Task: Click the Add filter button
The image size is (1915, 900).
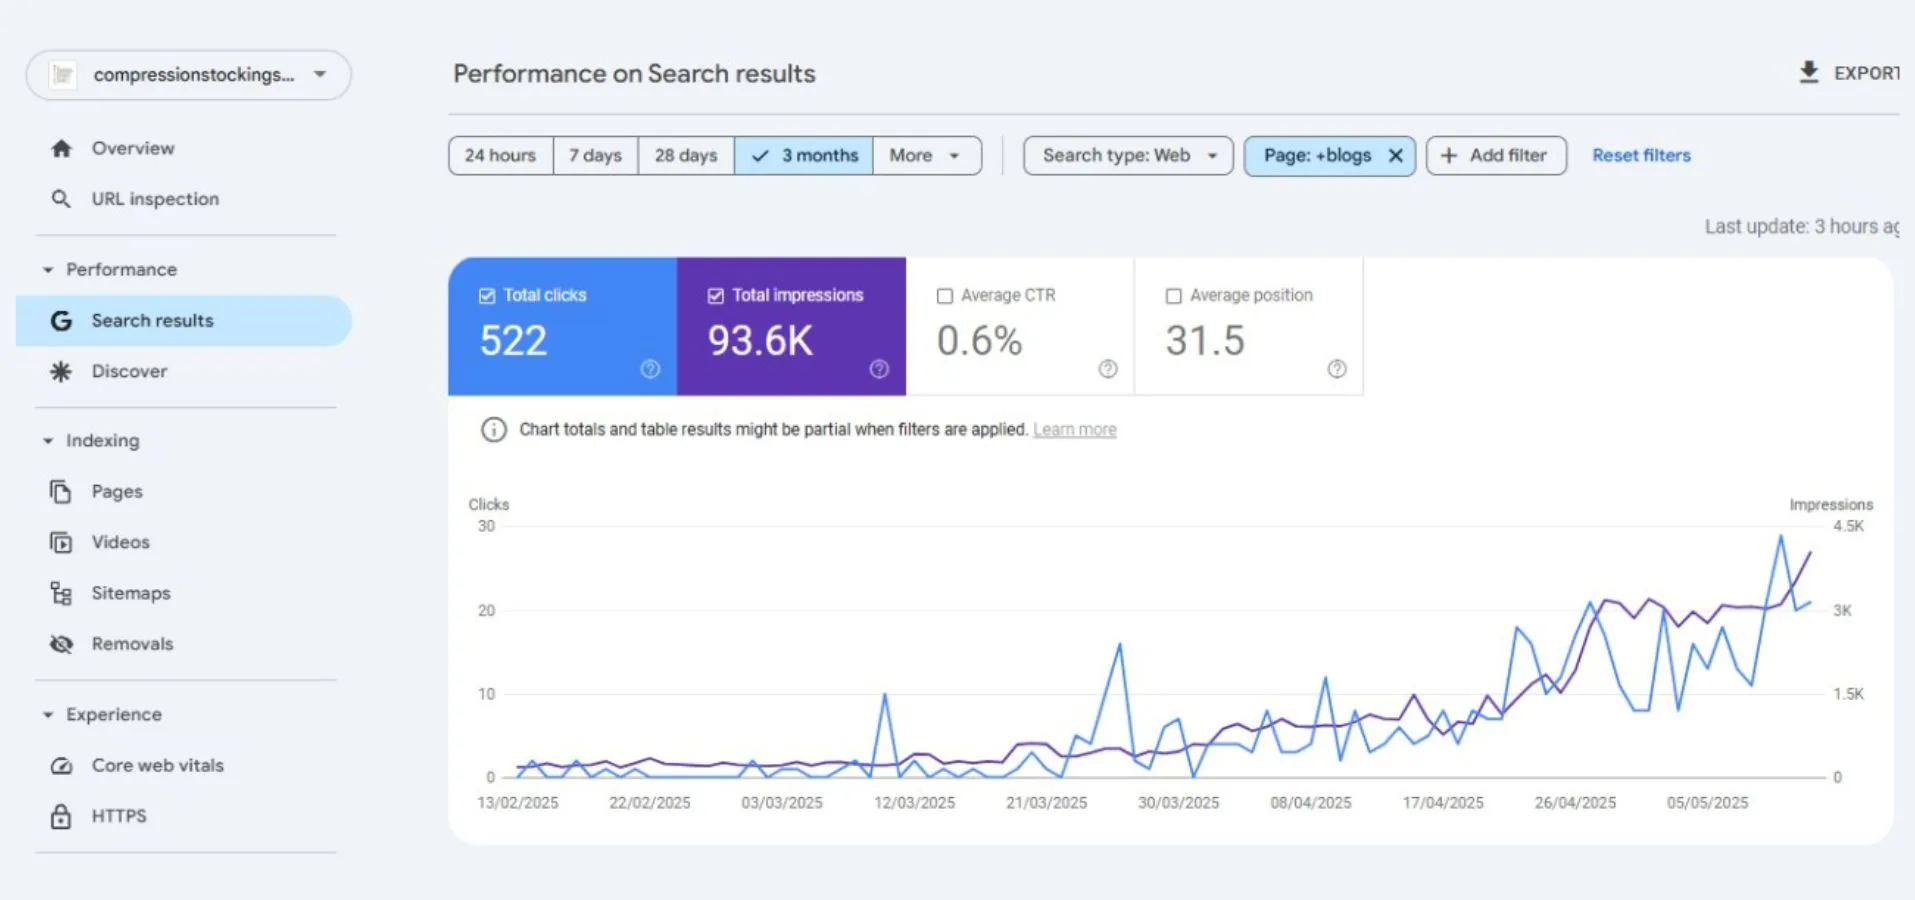Action: tap(1496, 156)
